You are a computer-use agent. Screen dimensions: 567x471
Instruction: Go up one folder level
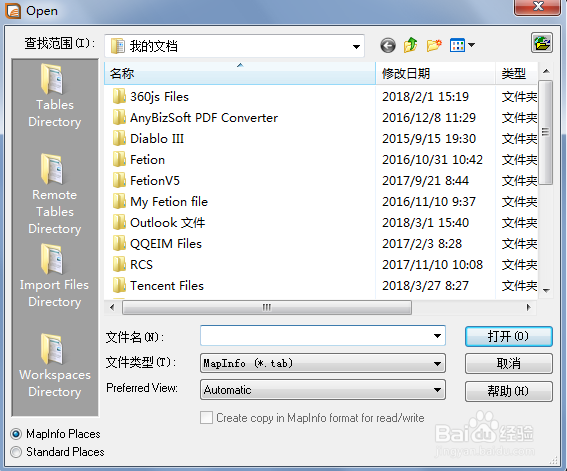click(x=410, y=45)
